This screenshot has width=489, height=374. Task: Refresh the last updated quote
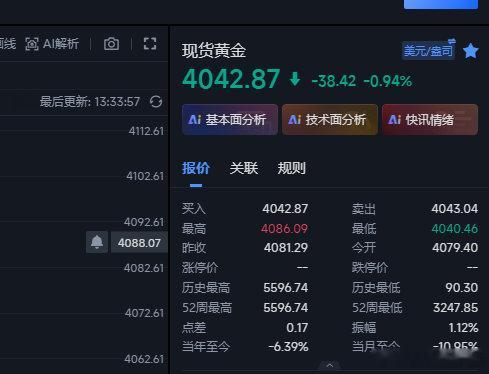tap(156, 102)
